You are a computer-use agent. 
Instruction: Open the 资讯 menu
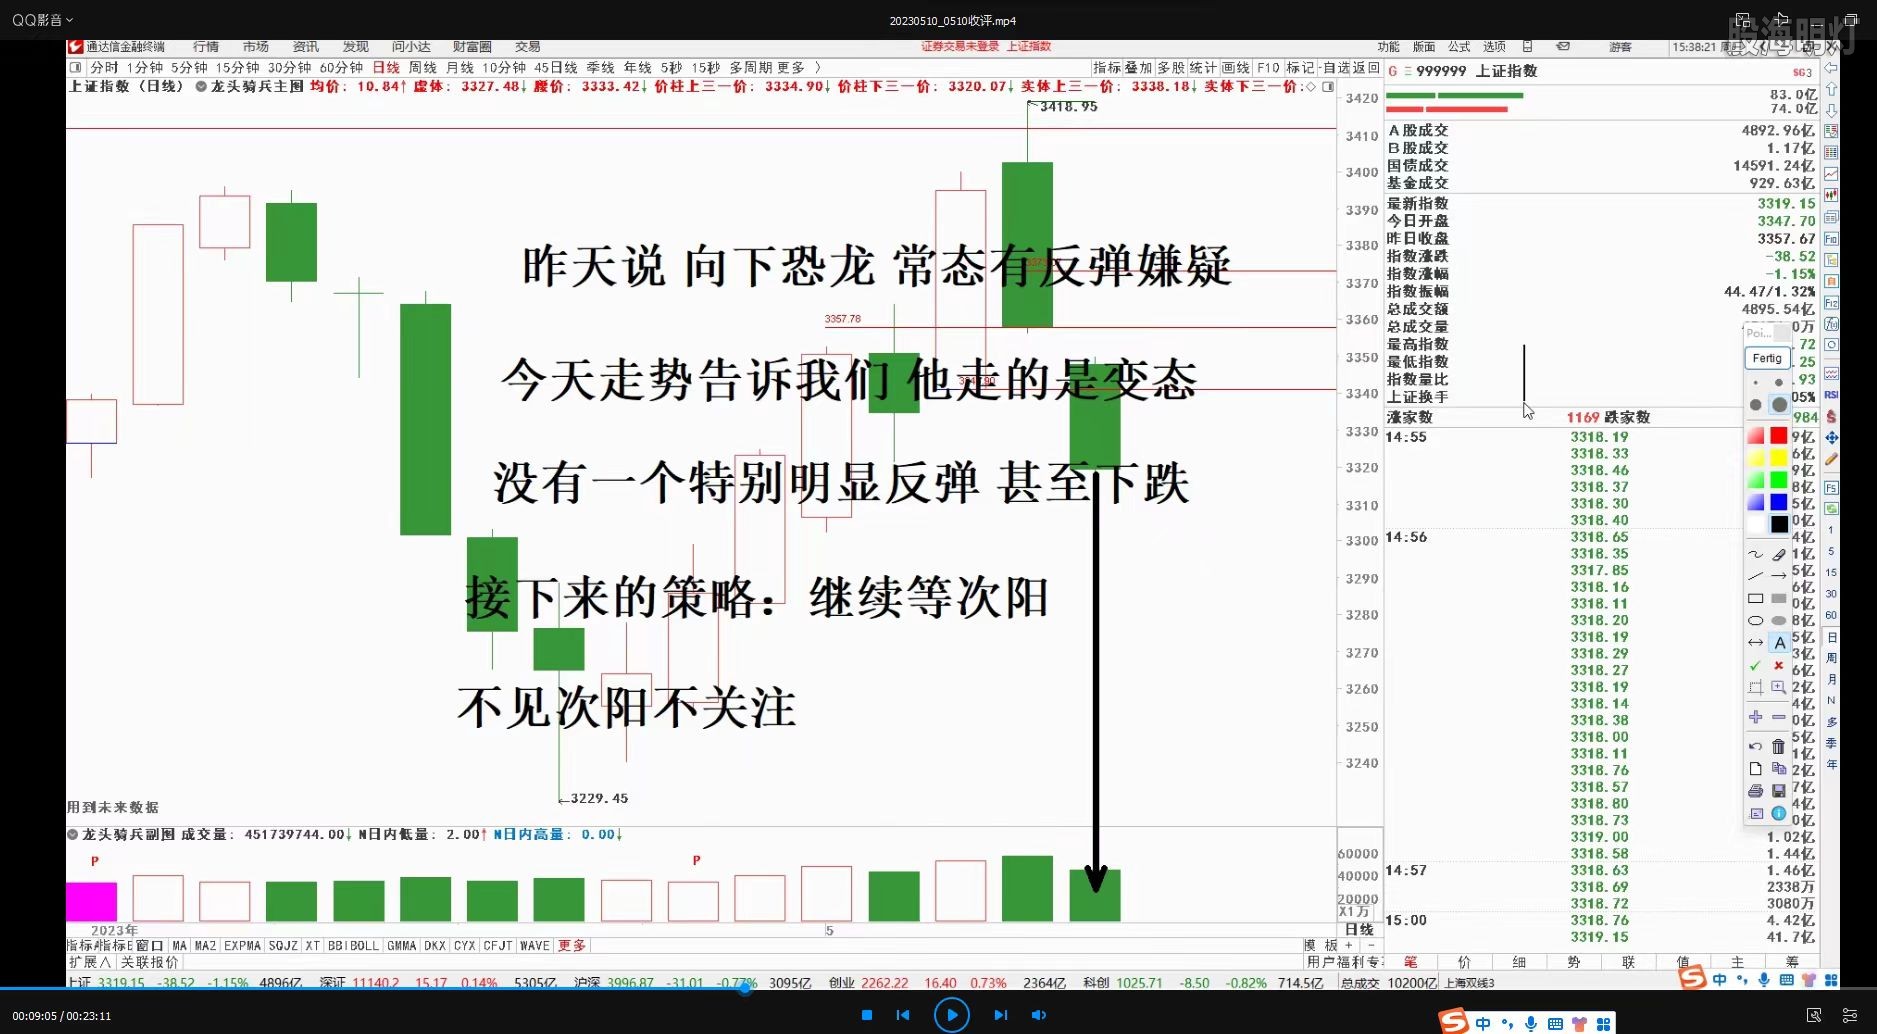[x=305, y=47]
